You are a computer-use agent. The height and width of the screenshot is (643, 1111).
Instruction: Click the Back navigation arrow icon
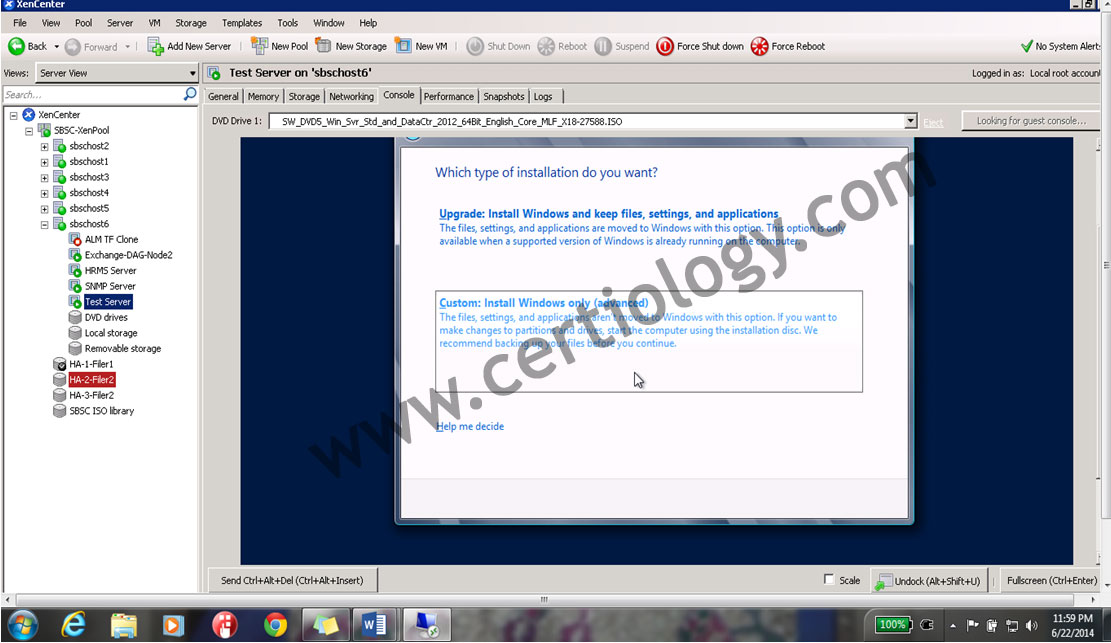tap(16, 46)
